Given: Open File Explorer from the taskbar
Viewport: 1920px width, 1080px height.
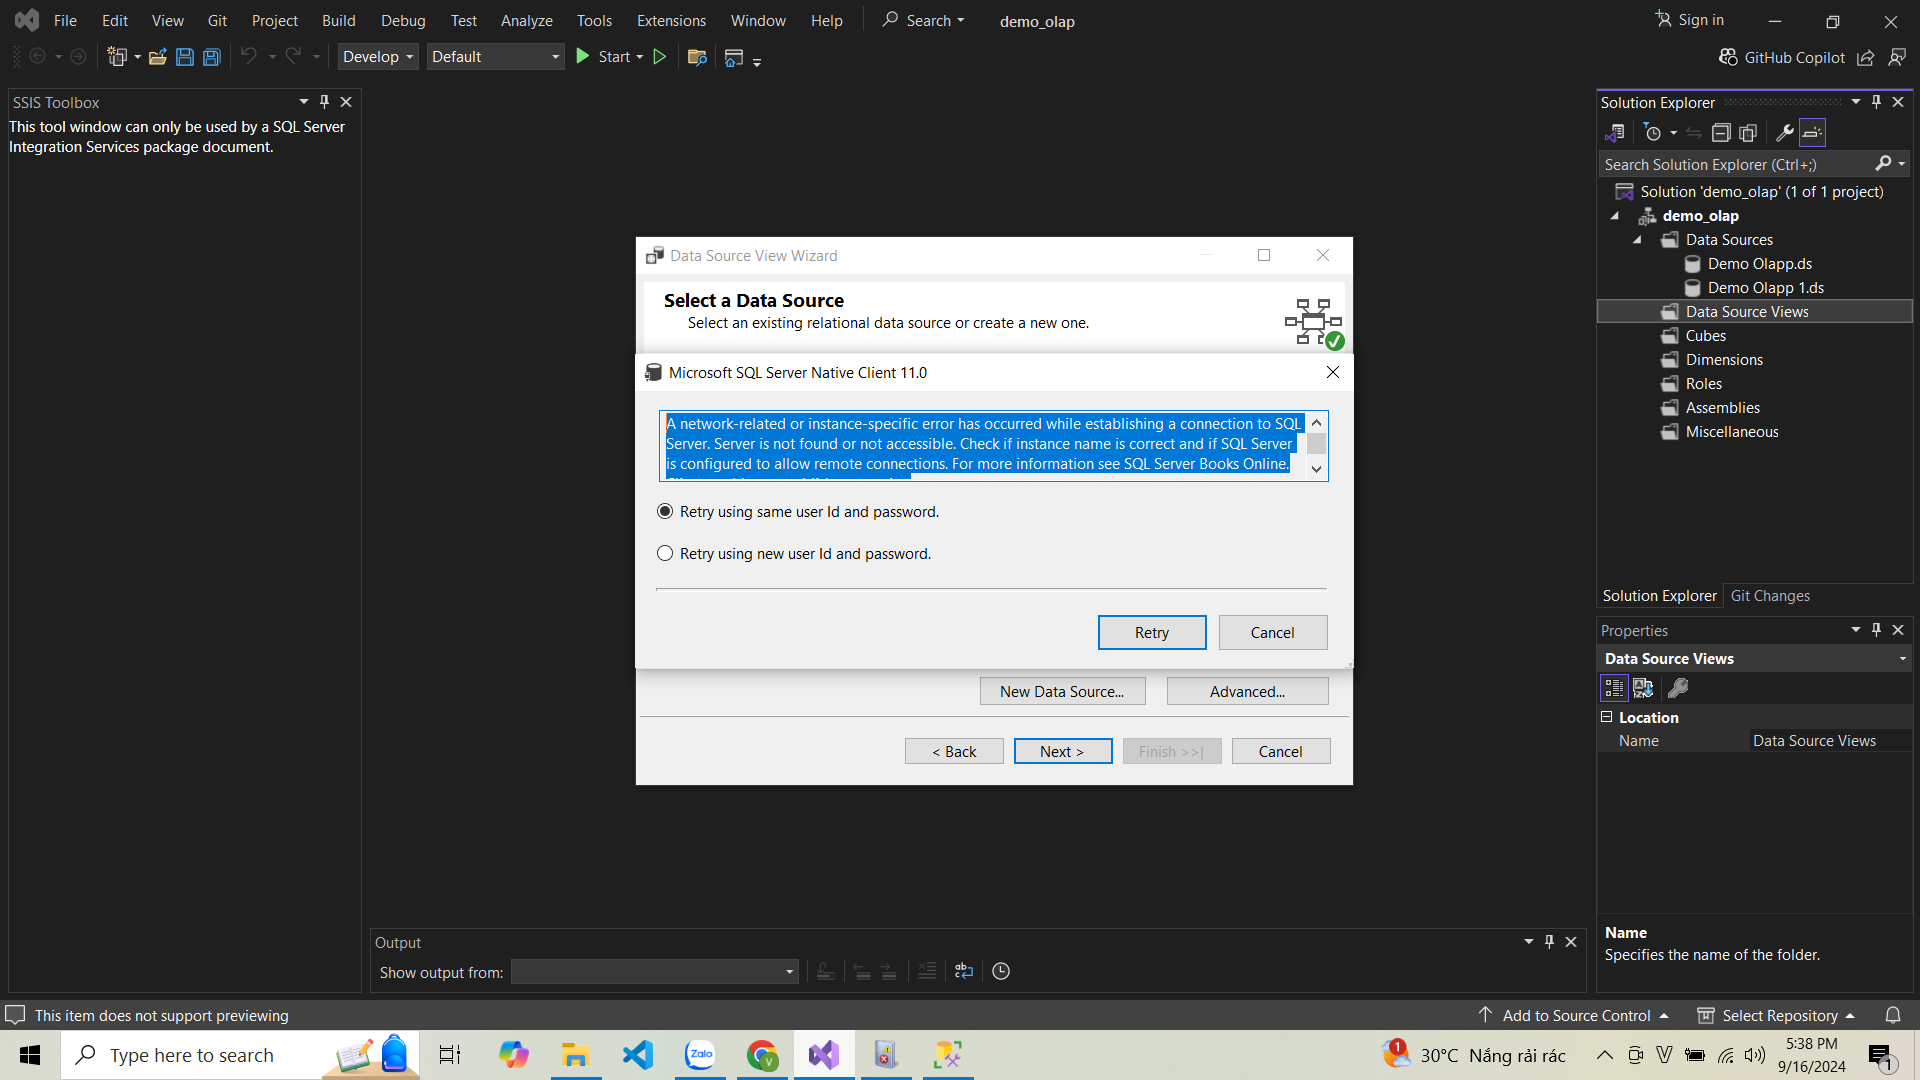Looking at the screenshot, I should pos(575,1055).
